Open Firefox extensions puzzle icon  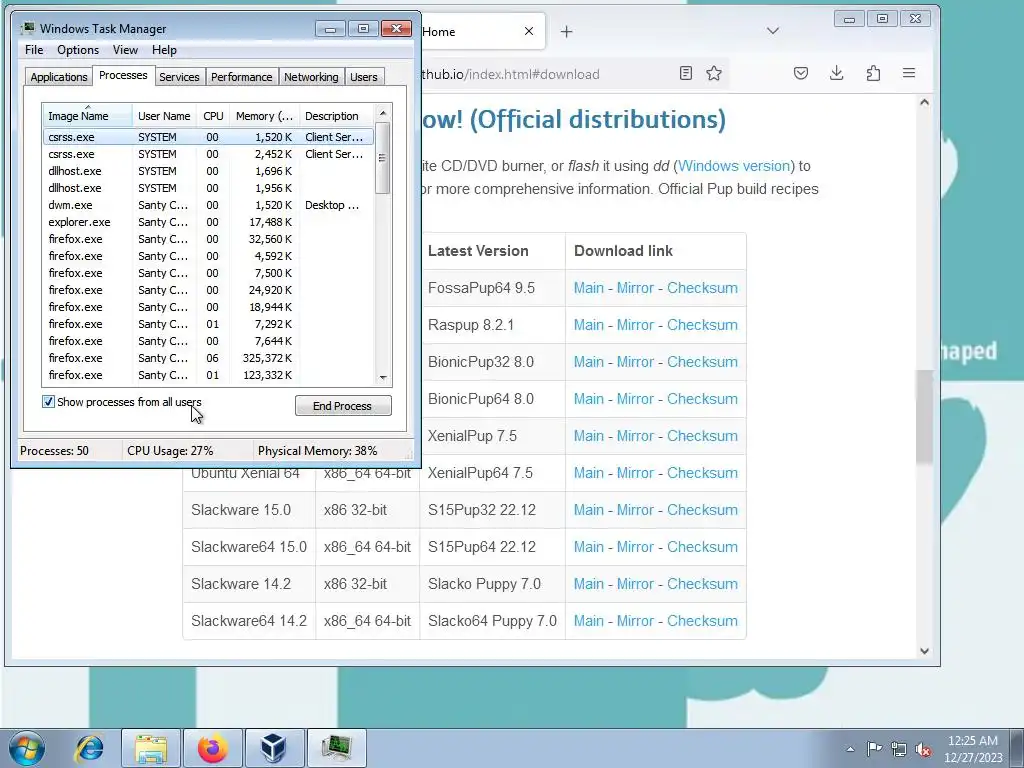point(873,73)
